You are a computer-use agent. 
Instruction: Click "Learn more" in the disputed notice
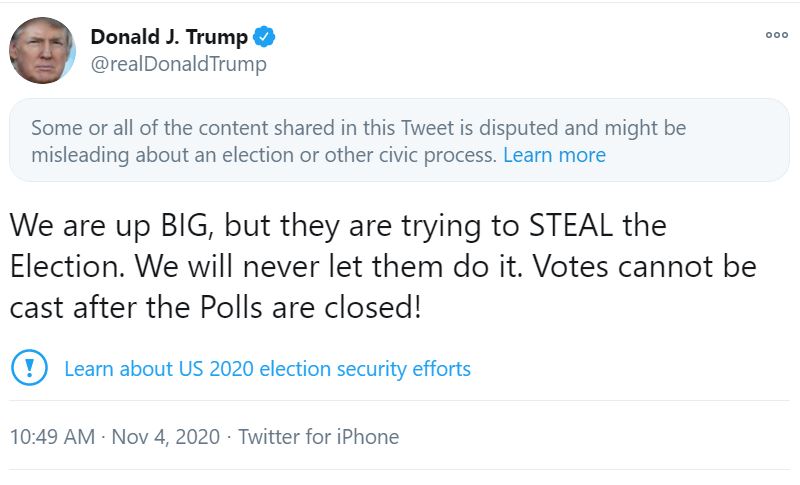tap(554, 155)
